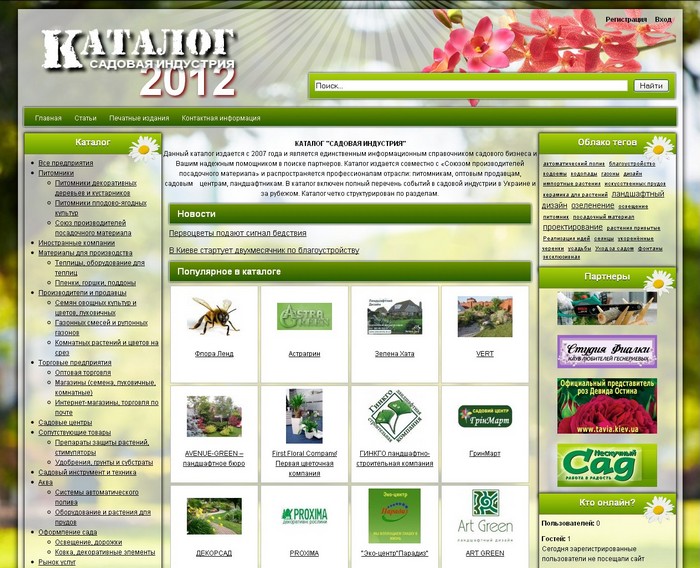Screen dimensions: 700x568
Task: Open Иностранные компании category
Action: (76, 243)
